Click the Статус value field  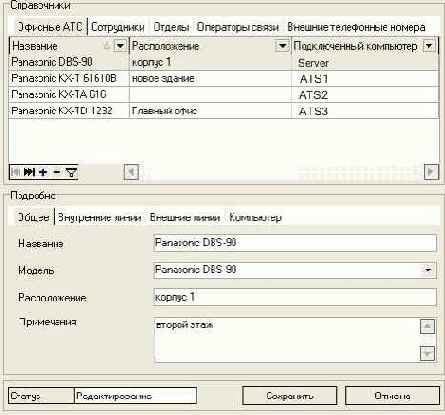[135, 396]
